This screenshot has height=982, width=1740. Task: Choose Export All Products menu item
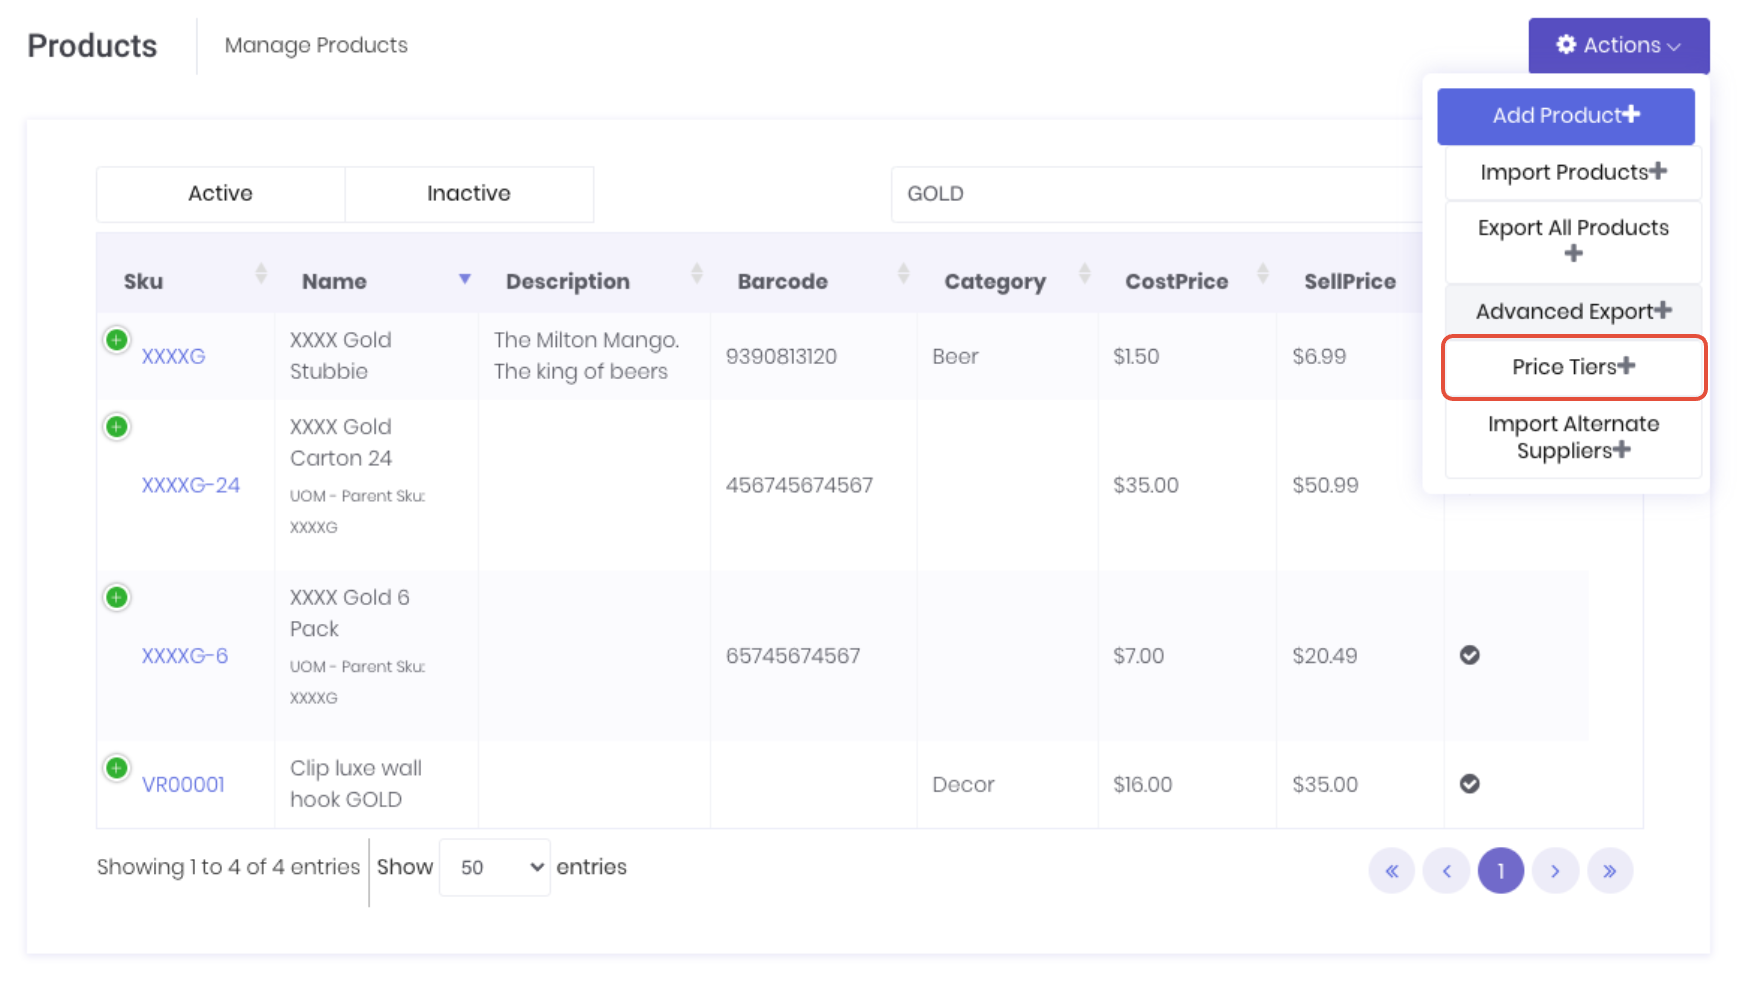1574,241
